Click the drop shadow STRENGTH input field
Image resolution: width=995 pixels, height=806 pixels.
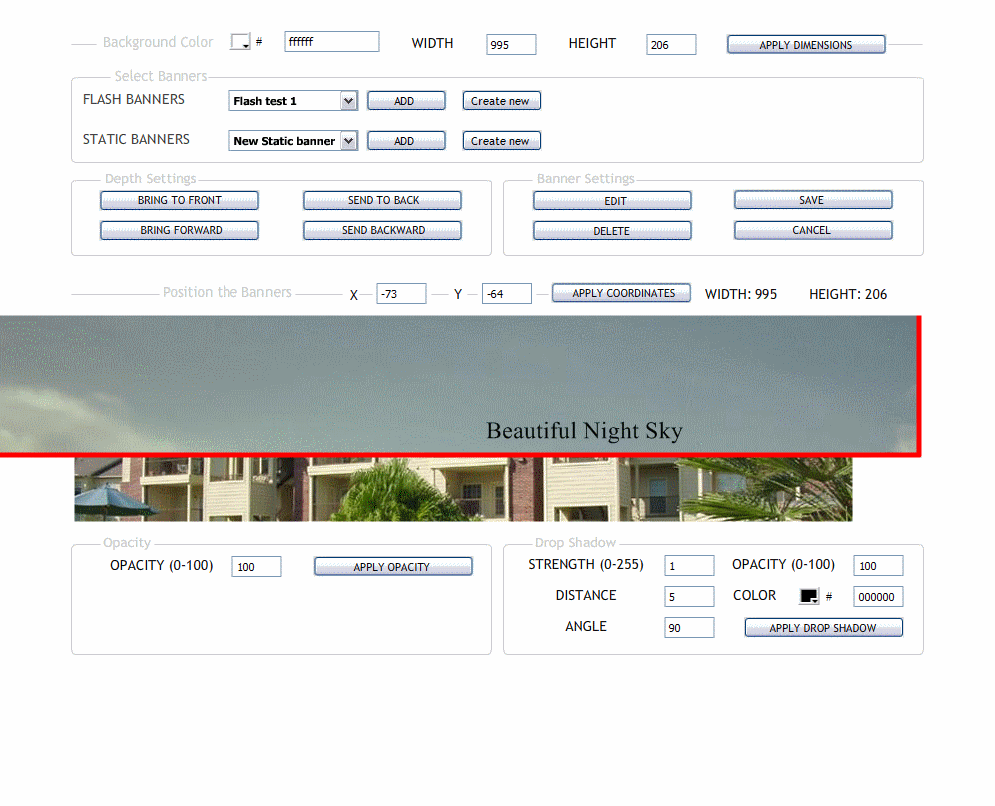point(689,565)
